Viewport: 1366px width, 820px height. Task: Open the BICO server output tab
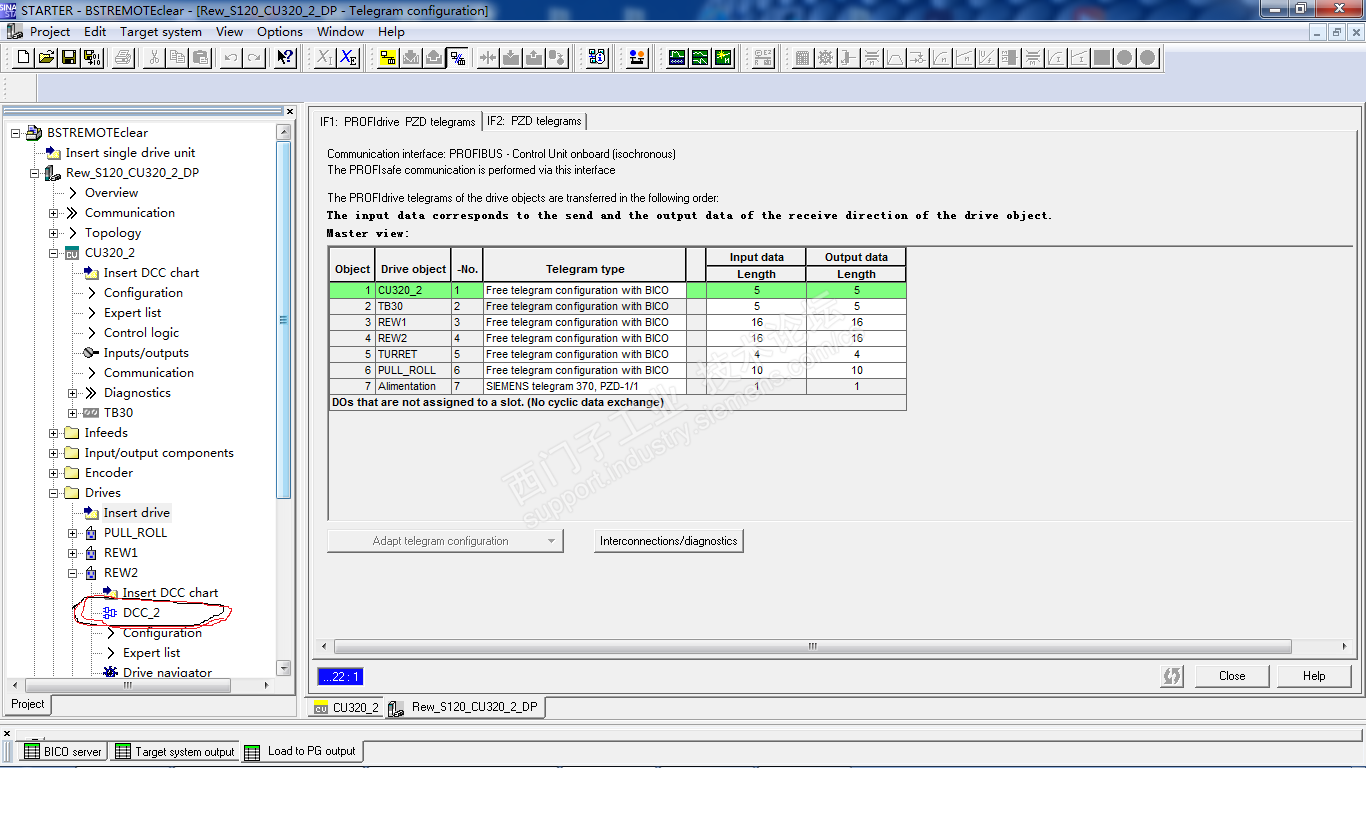pos(63,751)
